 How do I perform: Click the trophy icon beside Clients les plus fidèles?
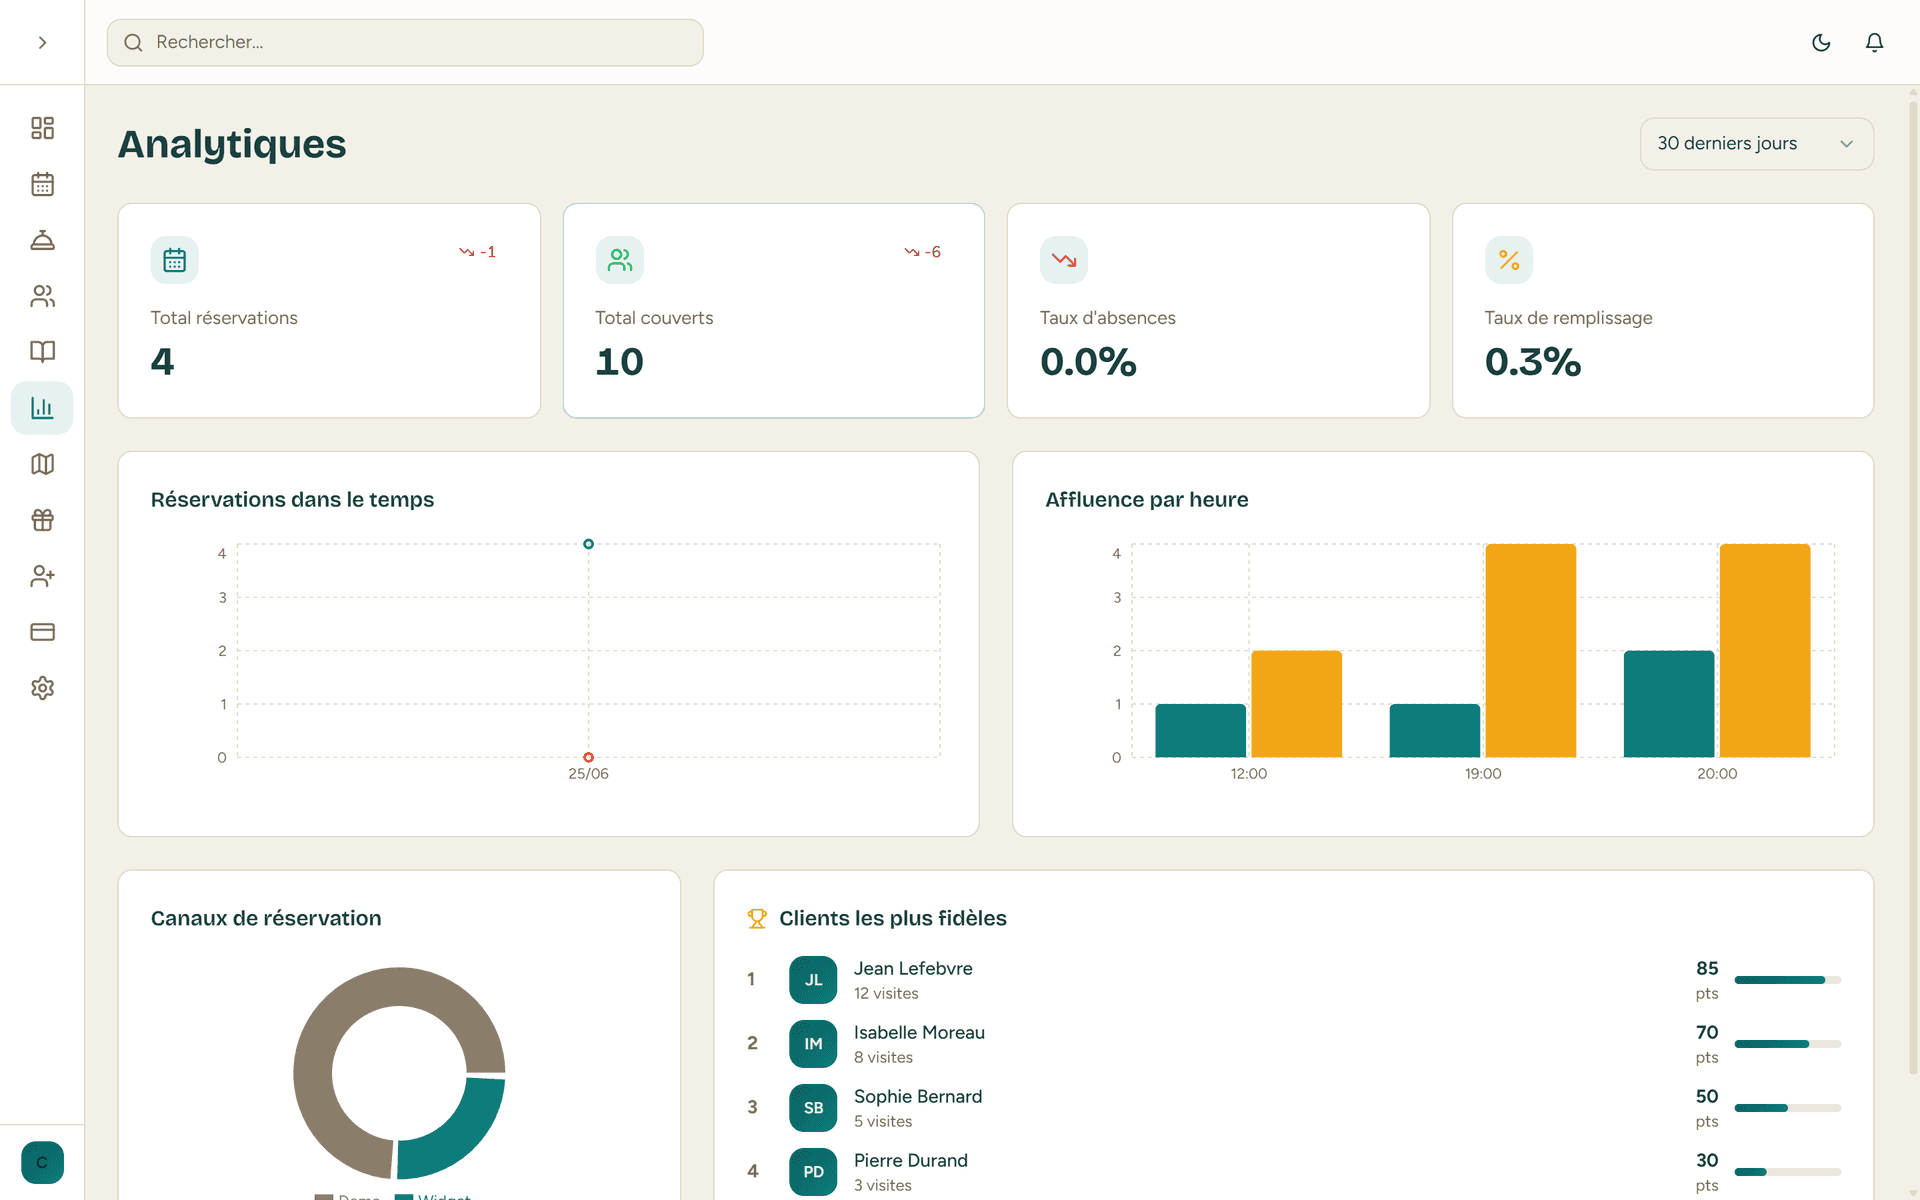coord(757,918)
